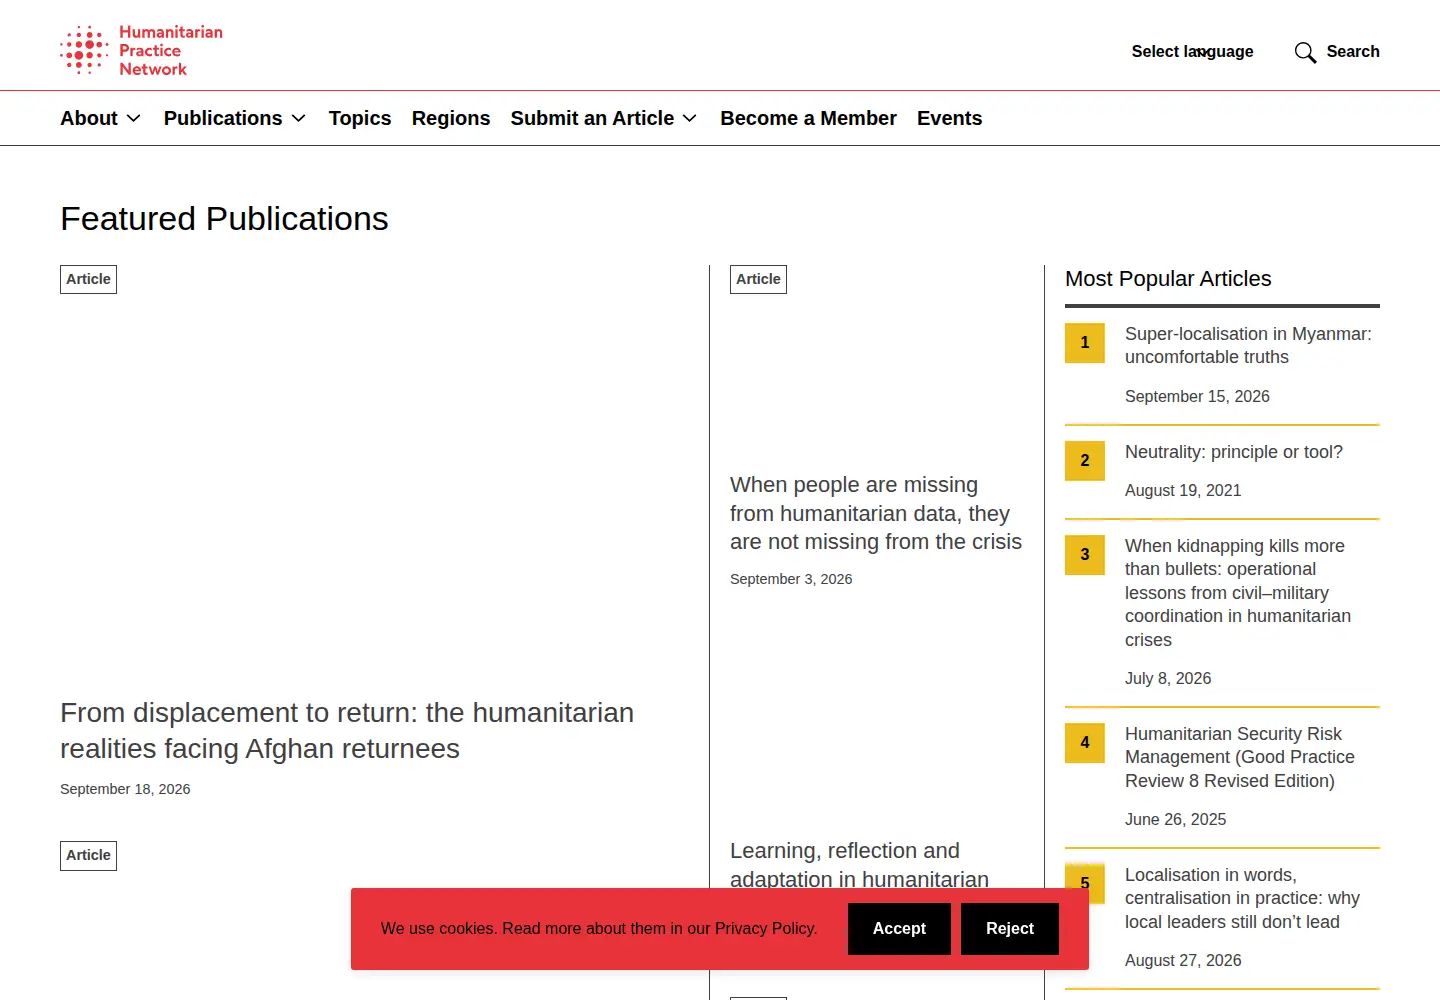Click the Most Popular Articles heading
The width and height of the screenshot is (1440, 1000).
(1168, 279)
